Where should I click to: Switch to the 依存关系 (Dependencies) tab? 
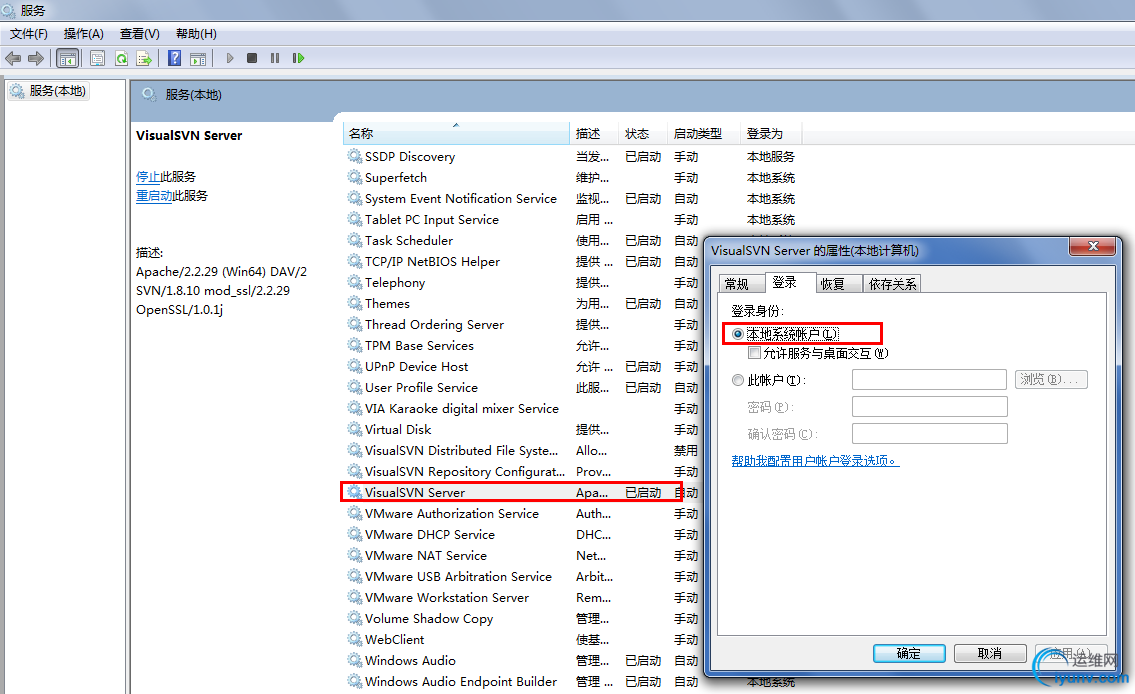[892, 284]
